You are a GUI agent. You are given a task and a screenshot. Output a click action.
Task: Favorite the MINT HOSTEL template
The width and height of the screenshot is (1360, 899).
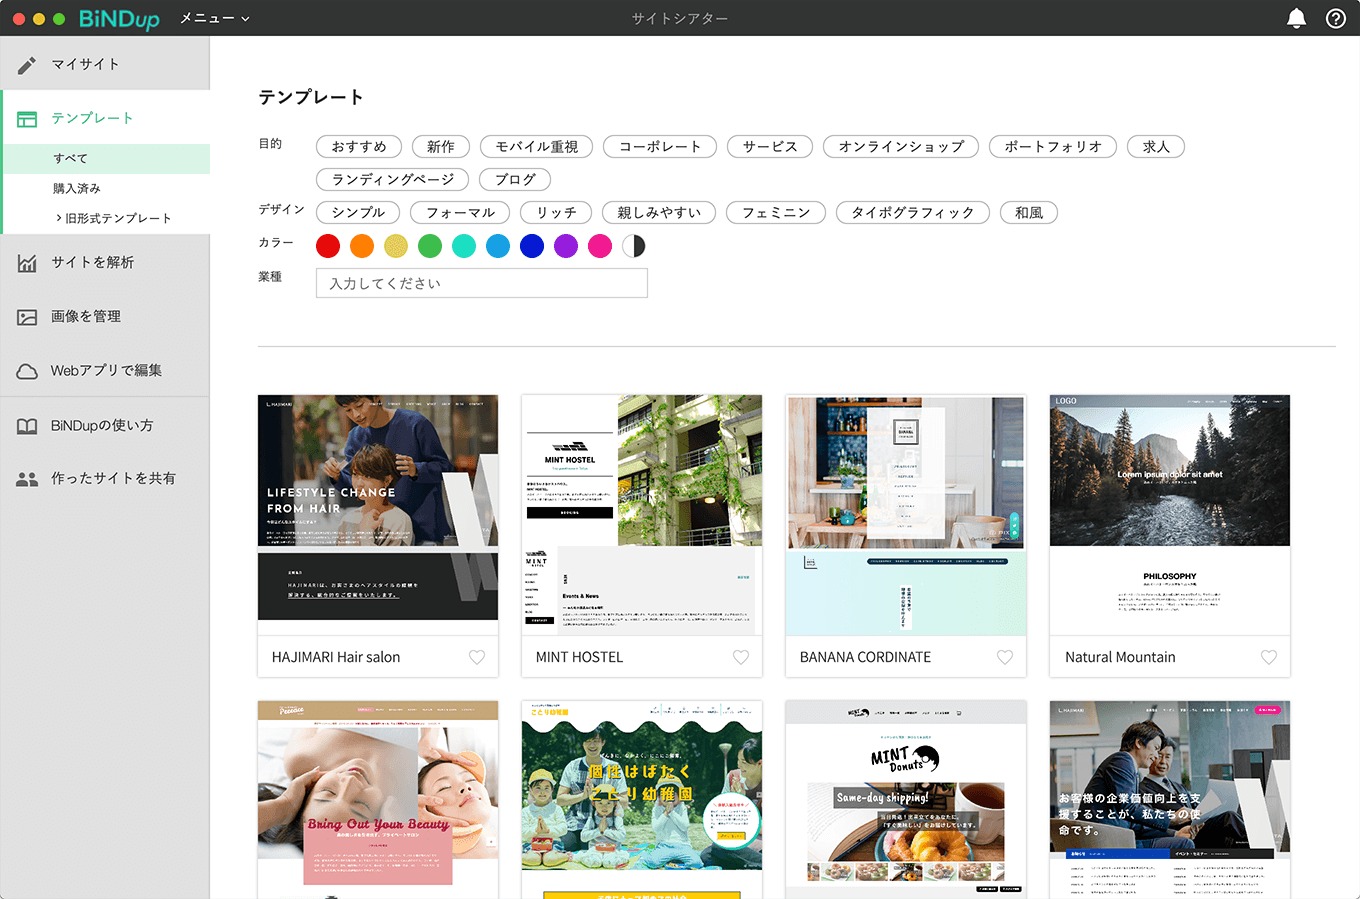pos(740,657)
